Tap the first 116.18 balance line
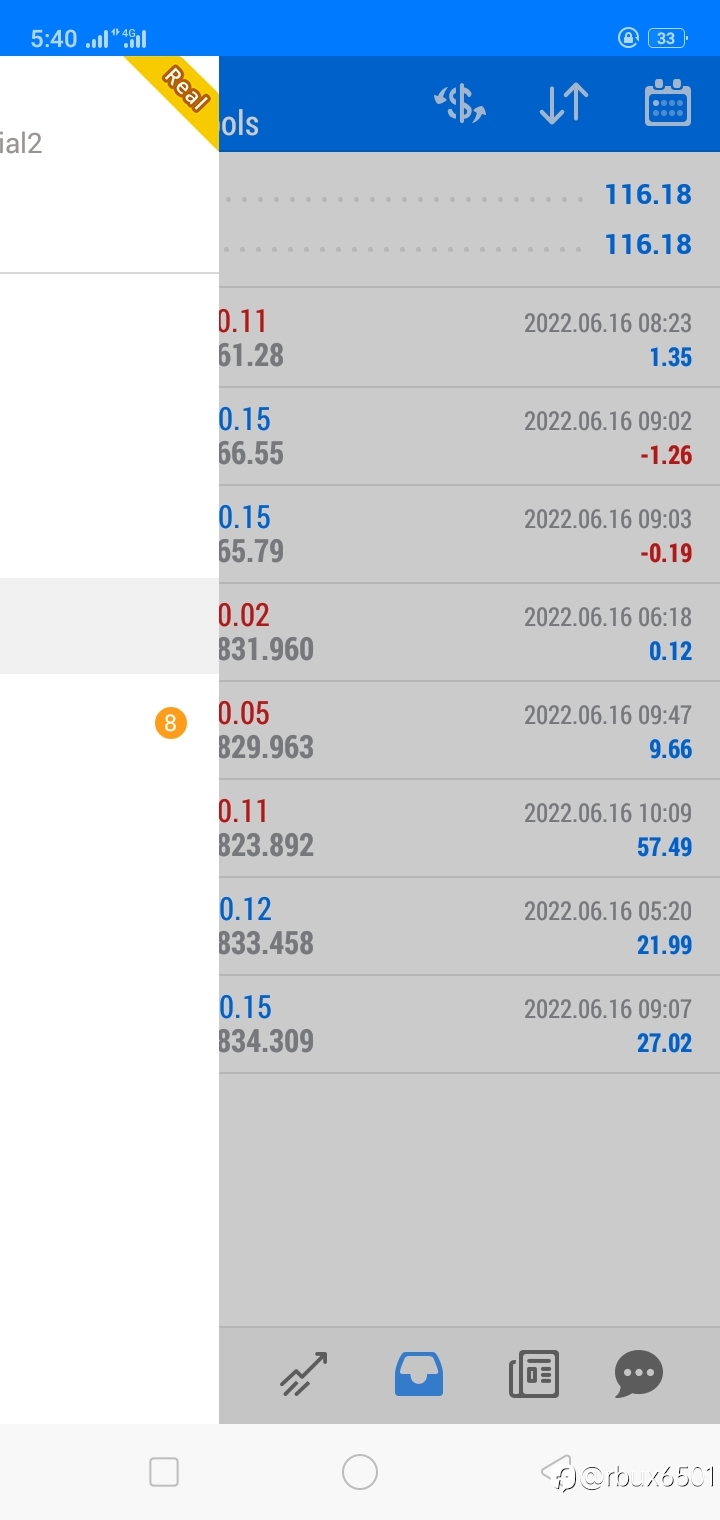This screenshot has width=720, height=1520. (x=469, y=194)
